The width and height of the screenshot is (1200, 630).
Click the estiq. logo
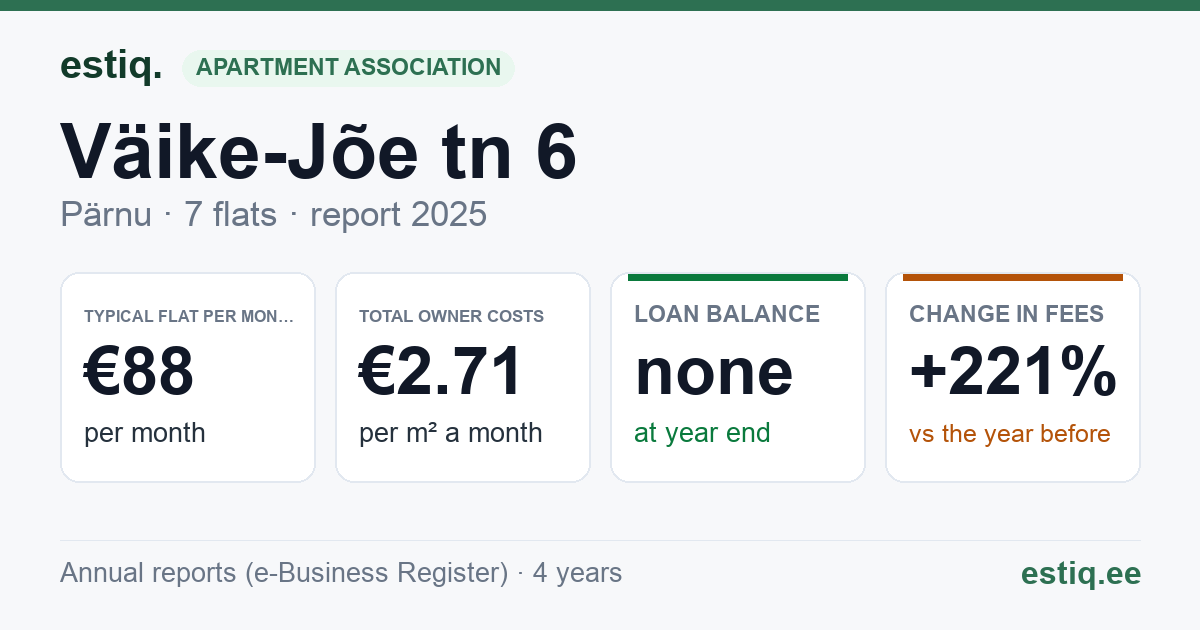coord(111,66)
